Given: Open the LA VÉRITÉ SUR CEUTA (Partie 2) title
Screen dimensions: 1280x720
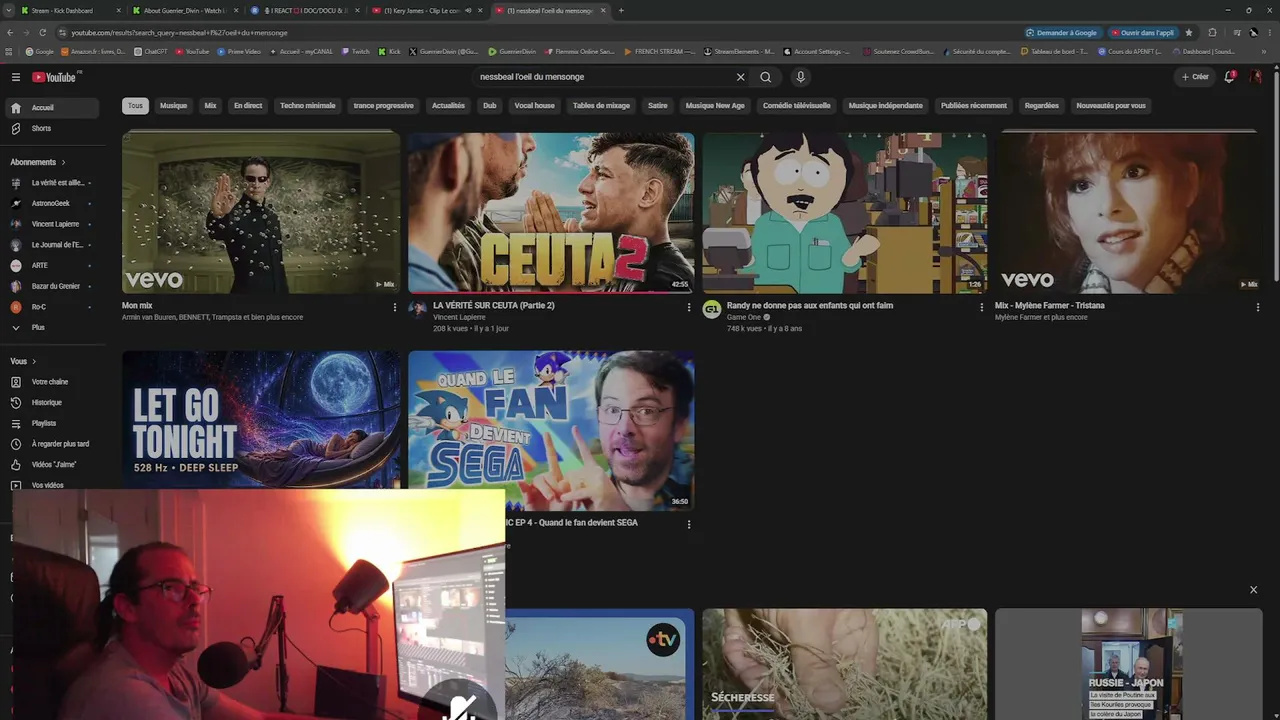Looking at the screenshot, I should pyautogui.click(x=493, y=305).
